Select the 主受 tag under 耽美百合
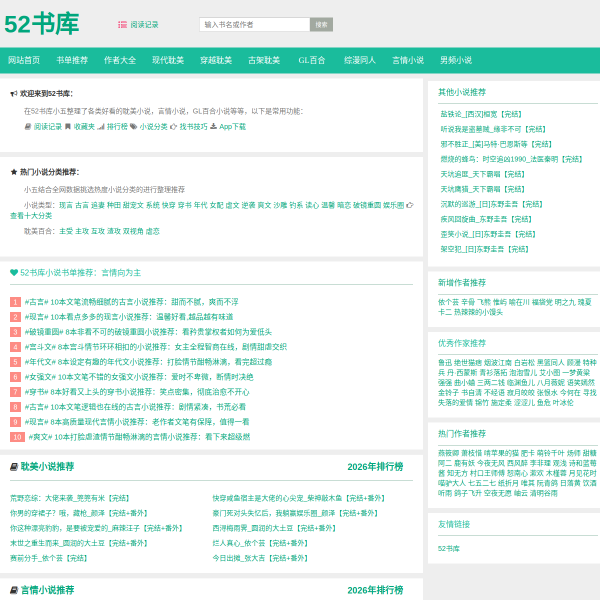 click(66, 231)
